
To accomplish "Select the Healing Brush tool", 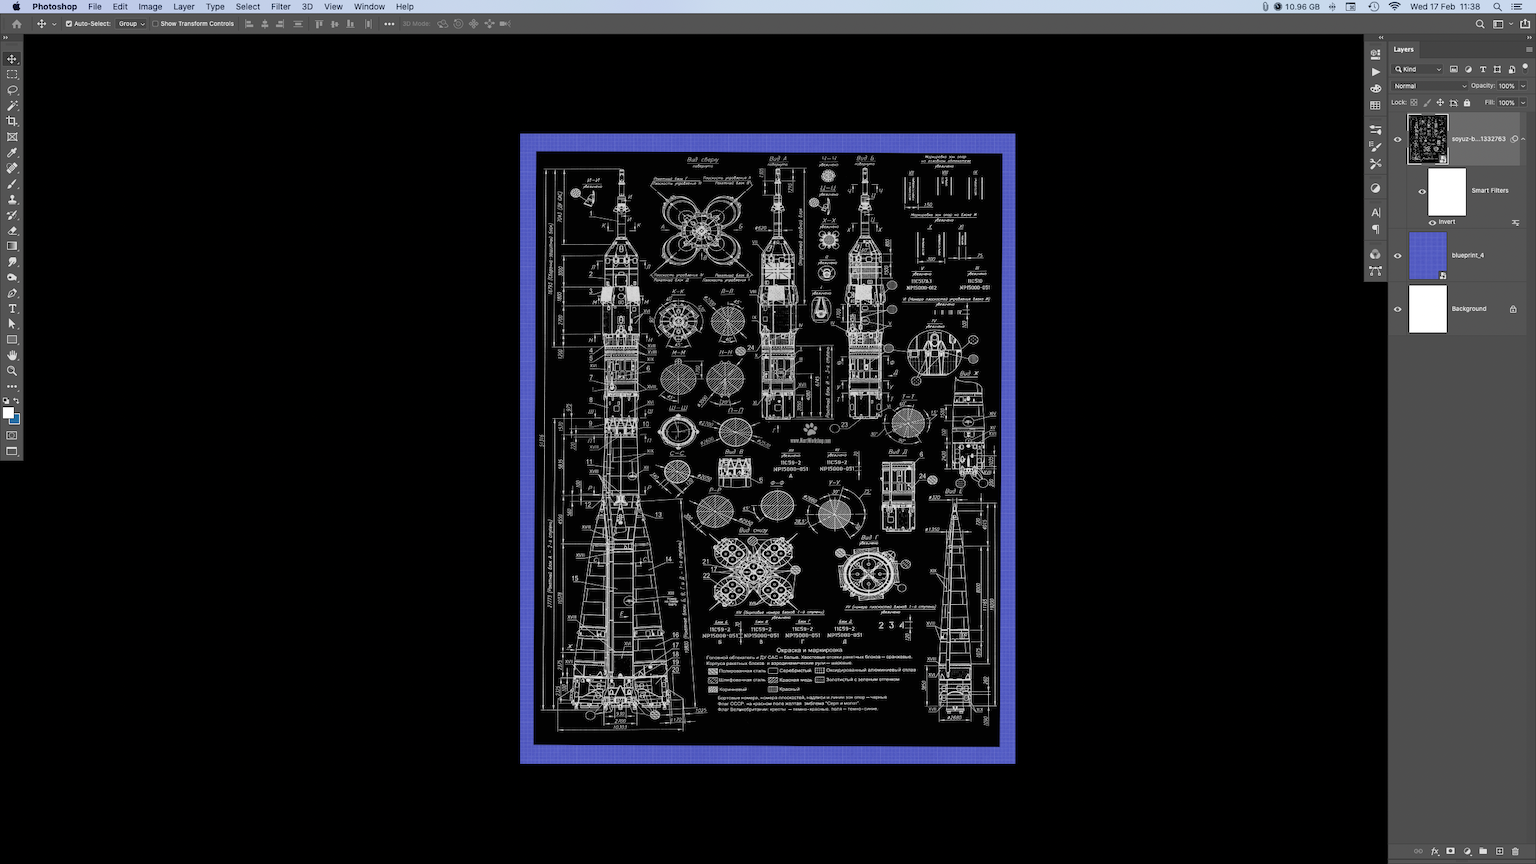I will point(12,168).
